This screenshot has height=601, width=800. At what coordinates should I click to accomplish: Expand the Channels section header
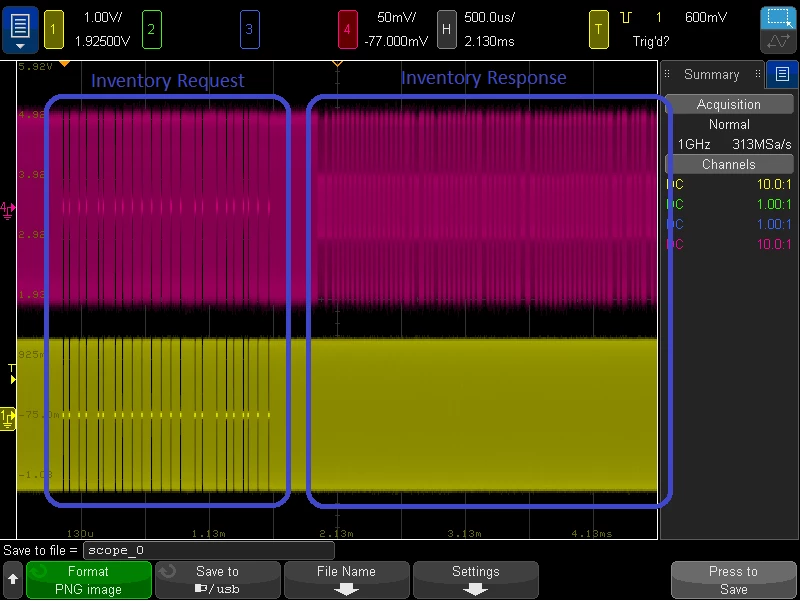tap(729, 164)
